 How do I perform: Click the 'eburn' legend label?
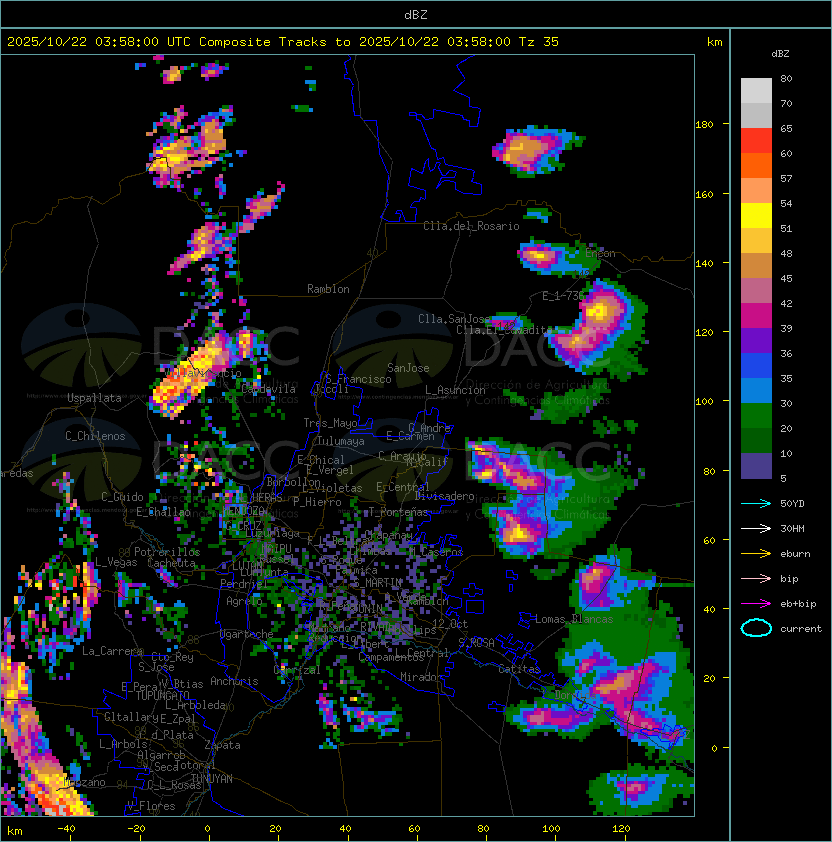pos(795,554)
